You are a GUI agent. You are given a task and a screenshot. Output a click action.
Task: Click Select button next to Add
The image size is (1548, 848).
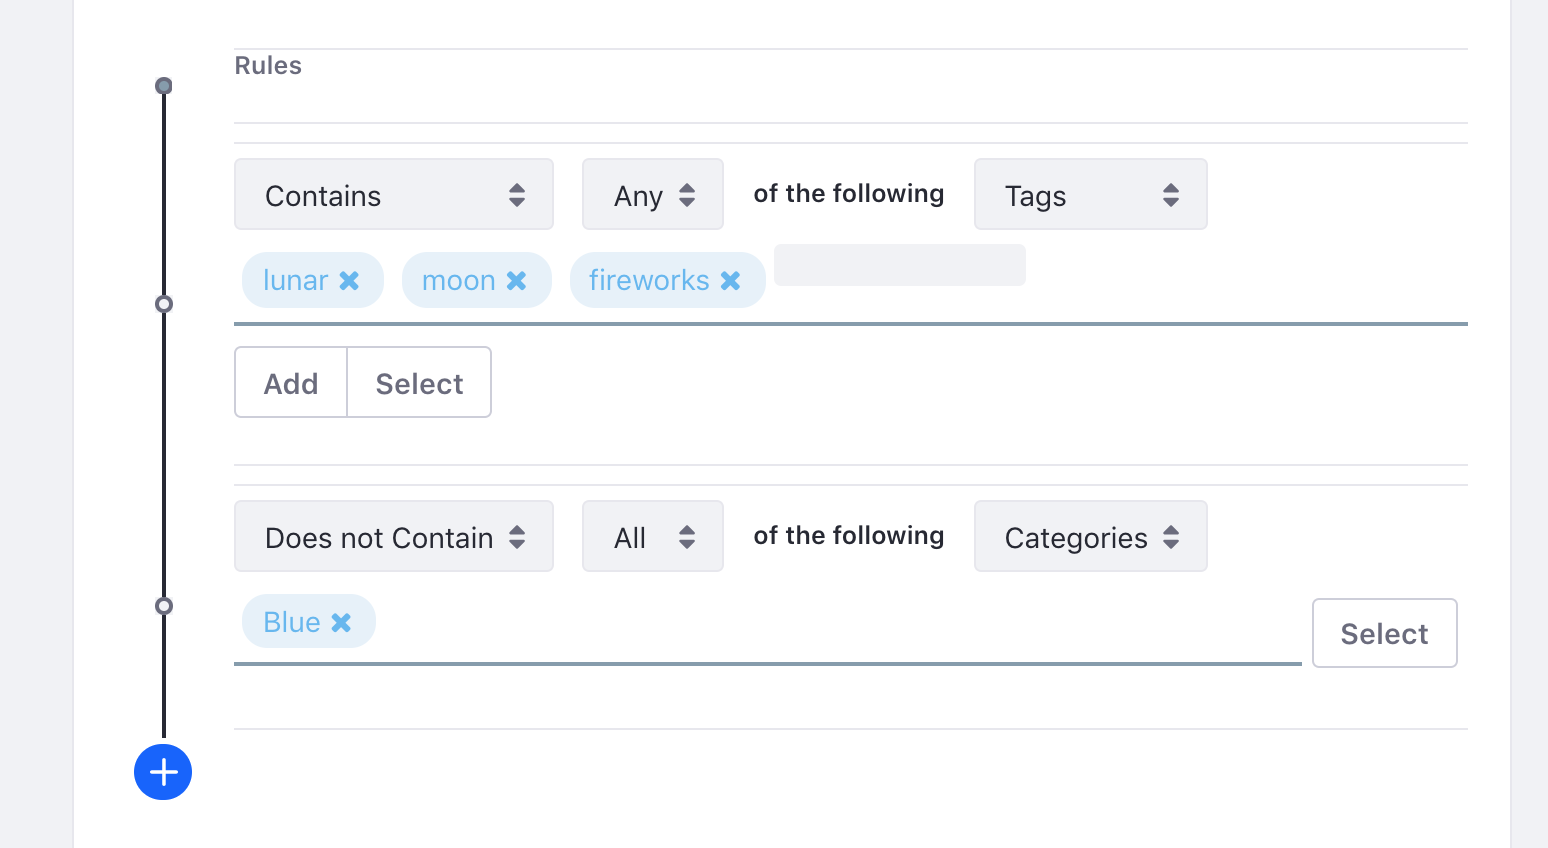coord(419,382)
